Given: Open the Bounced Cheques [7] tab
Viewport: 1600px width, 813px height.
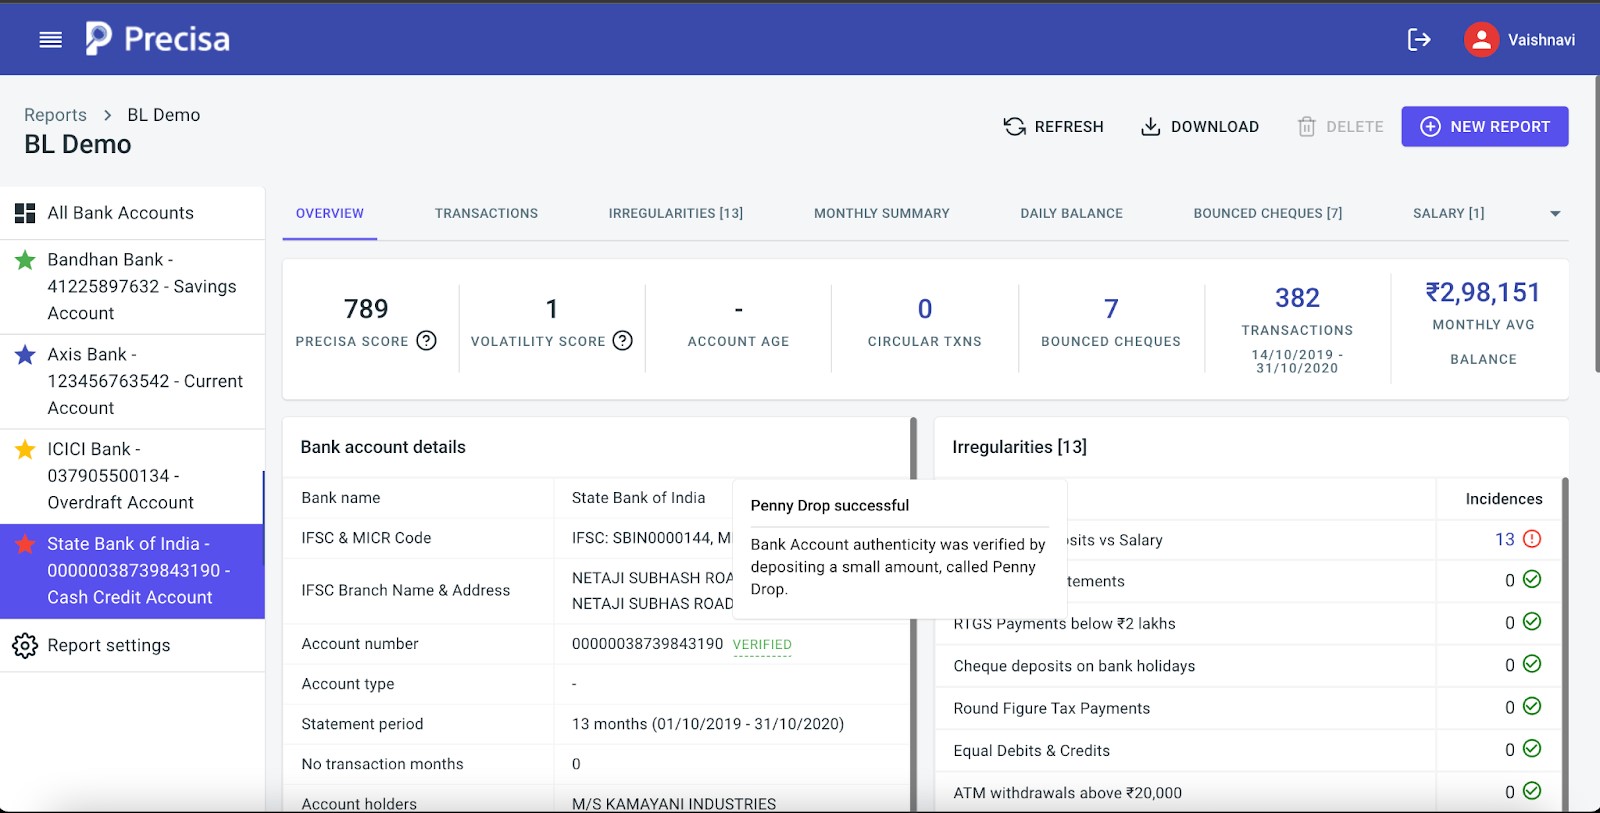Looking at the screenshot, I should tap(1267, 213).
